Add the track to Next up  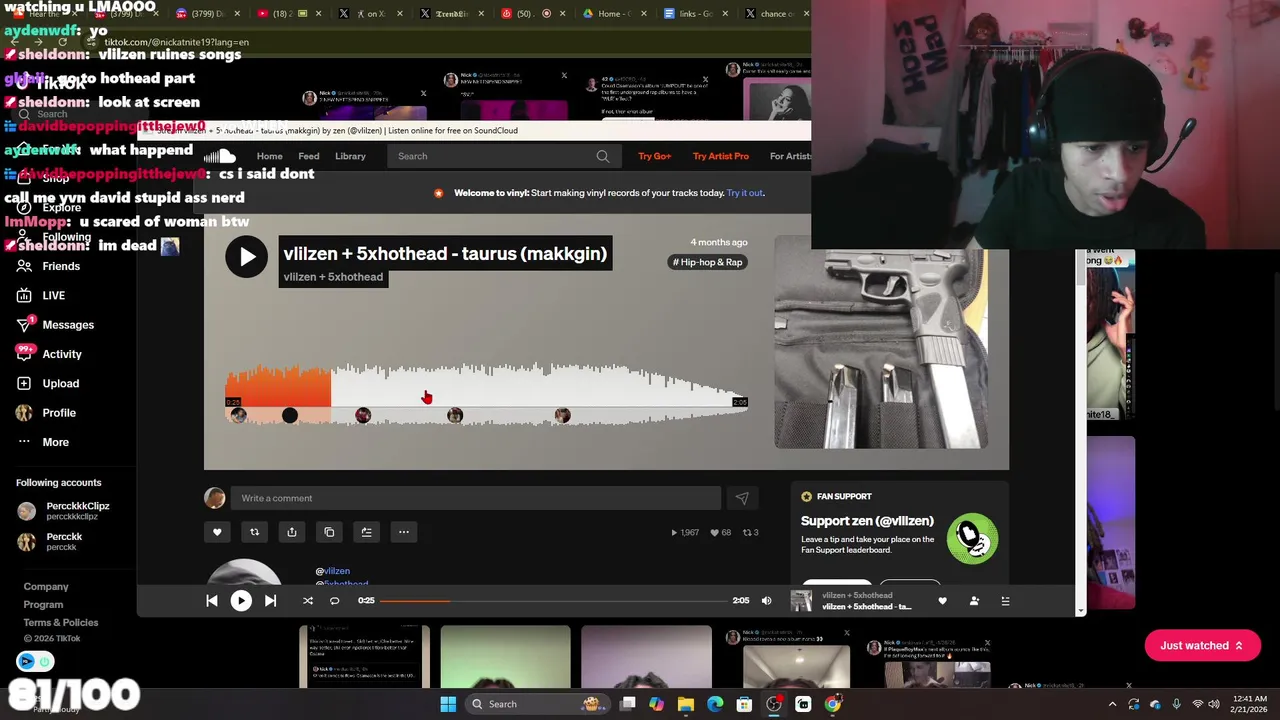point(366,532)
